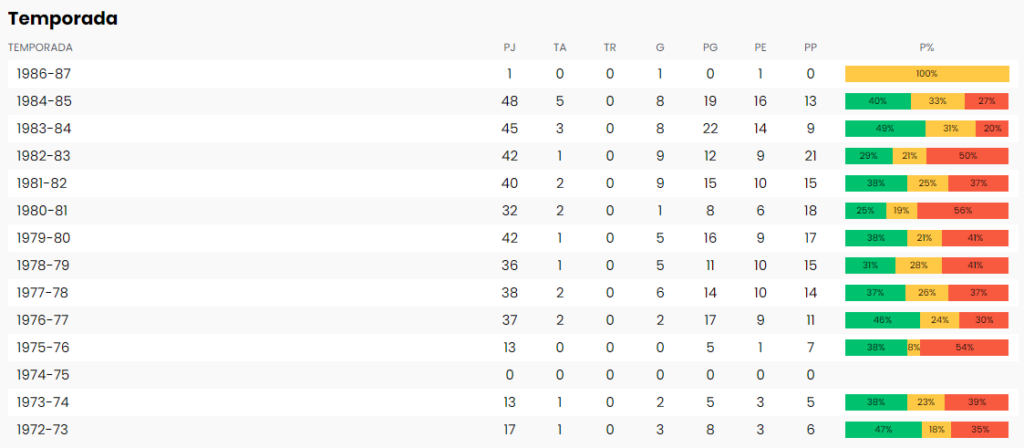The height and width of the screenshot is (448, 1024).
Task: Click the yellow 100% bar for 1986-87
Action: [927, 74]
